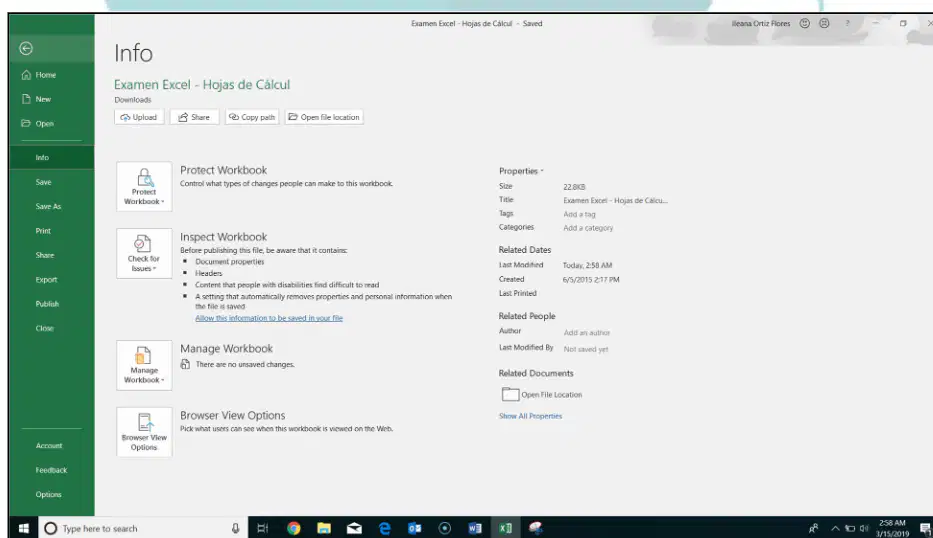The width and height of the screenshot is (933, 538).
Task: Select Open in the backstage sidebar
Action: coord(37,123)
